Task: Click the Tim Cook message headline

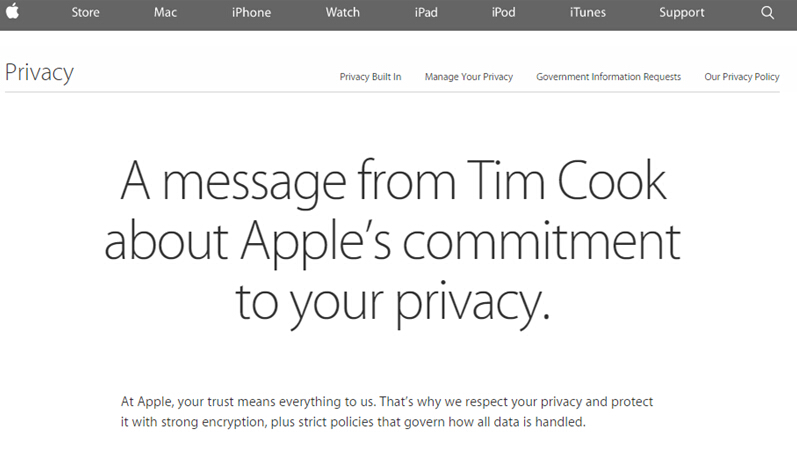Action: click(392, 243)
